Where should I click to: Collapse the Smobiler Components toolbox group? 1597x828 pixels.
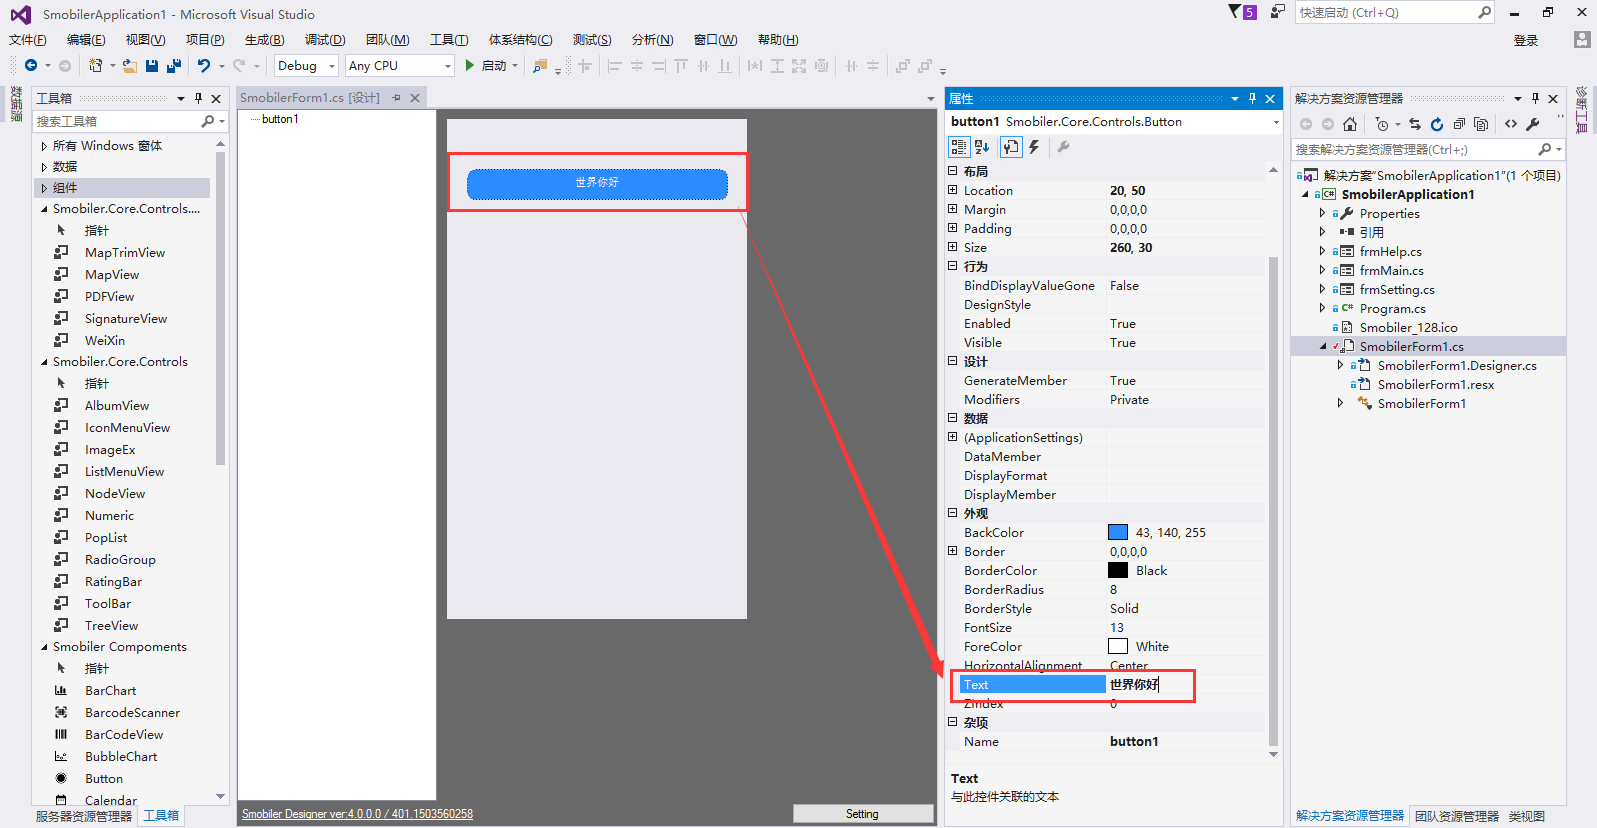(44, 647)
